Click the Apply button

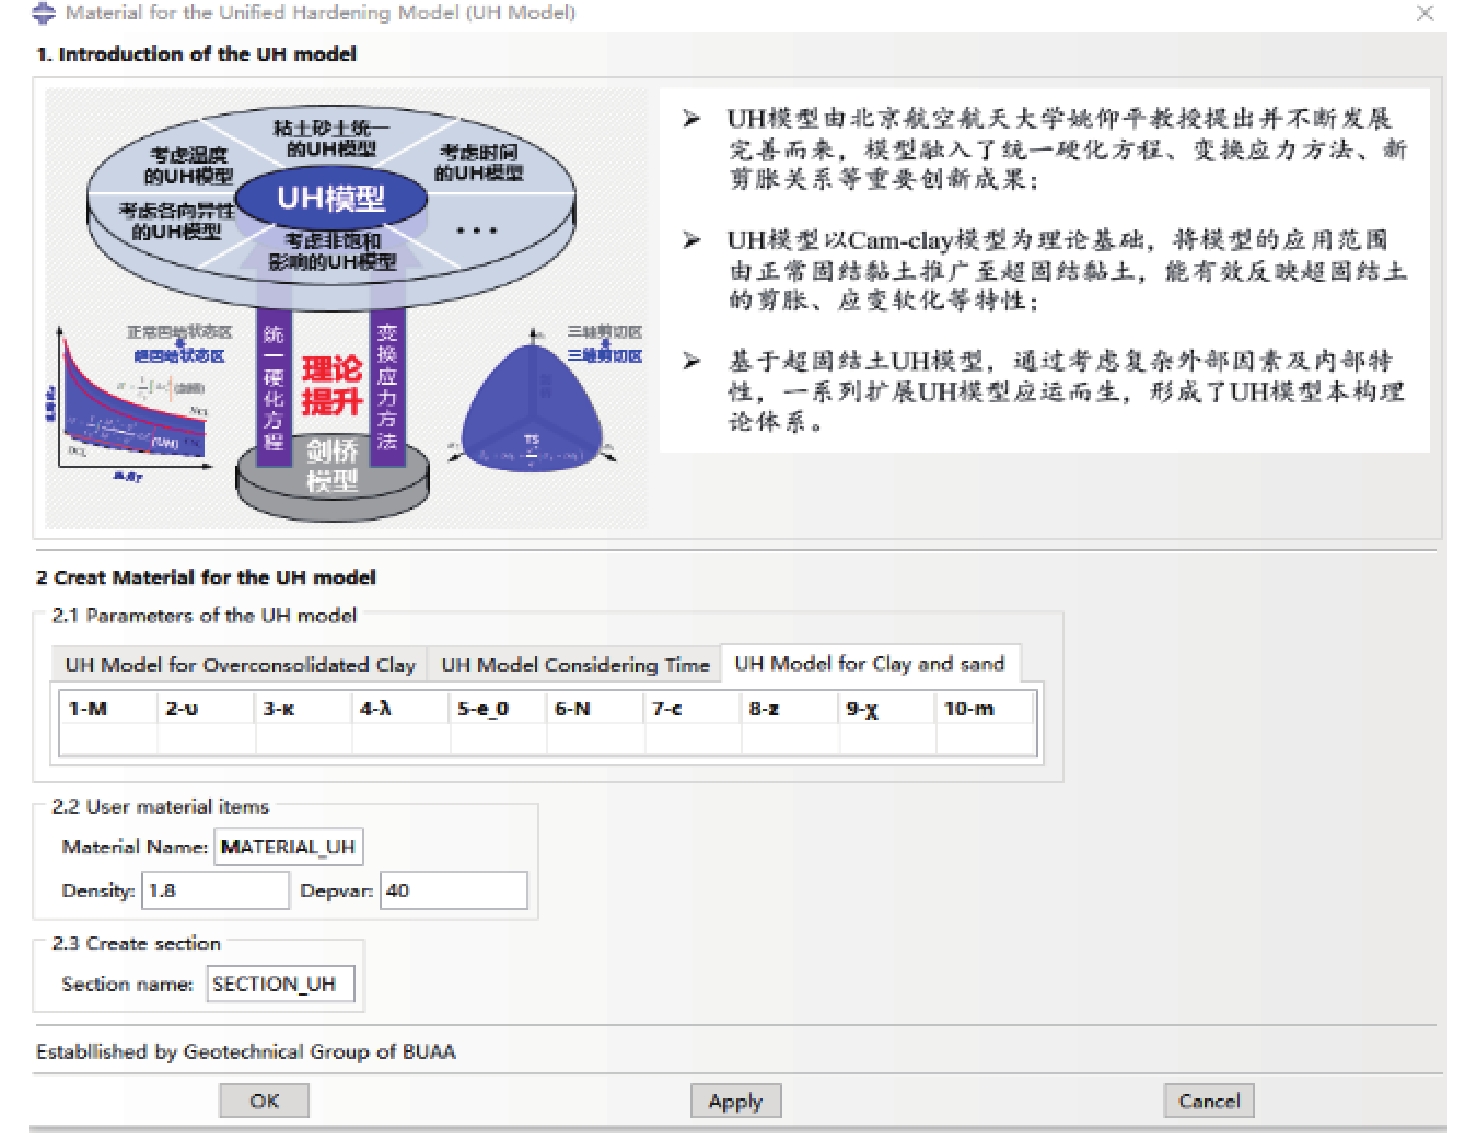point(735,1101)
